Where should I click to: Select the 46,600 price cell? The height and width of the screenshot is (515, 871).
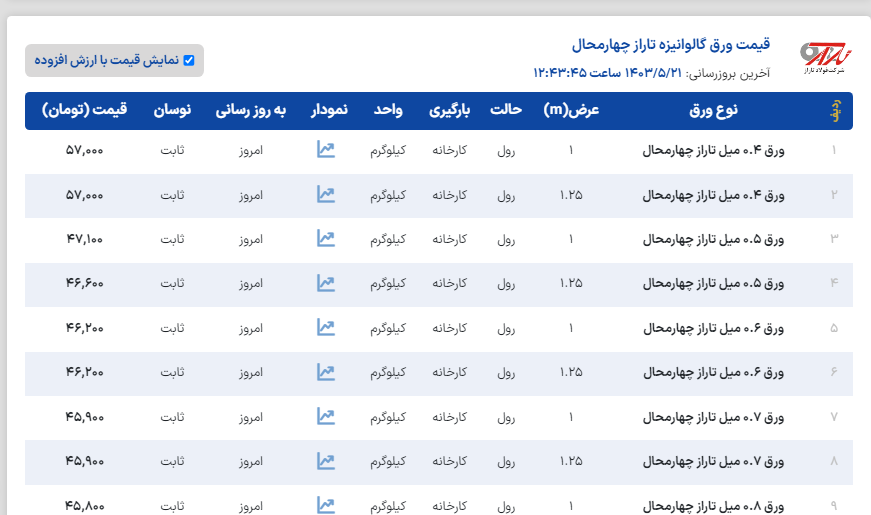85,284
